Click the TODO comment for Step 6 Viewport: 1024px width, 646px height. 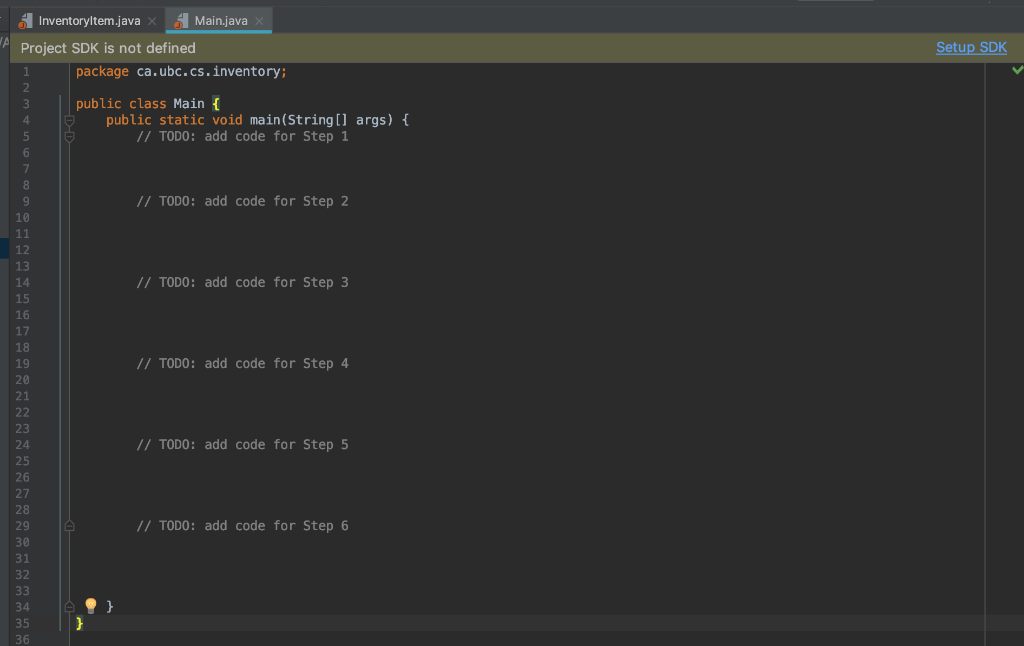[242, 526]
